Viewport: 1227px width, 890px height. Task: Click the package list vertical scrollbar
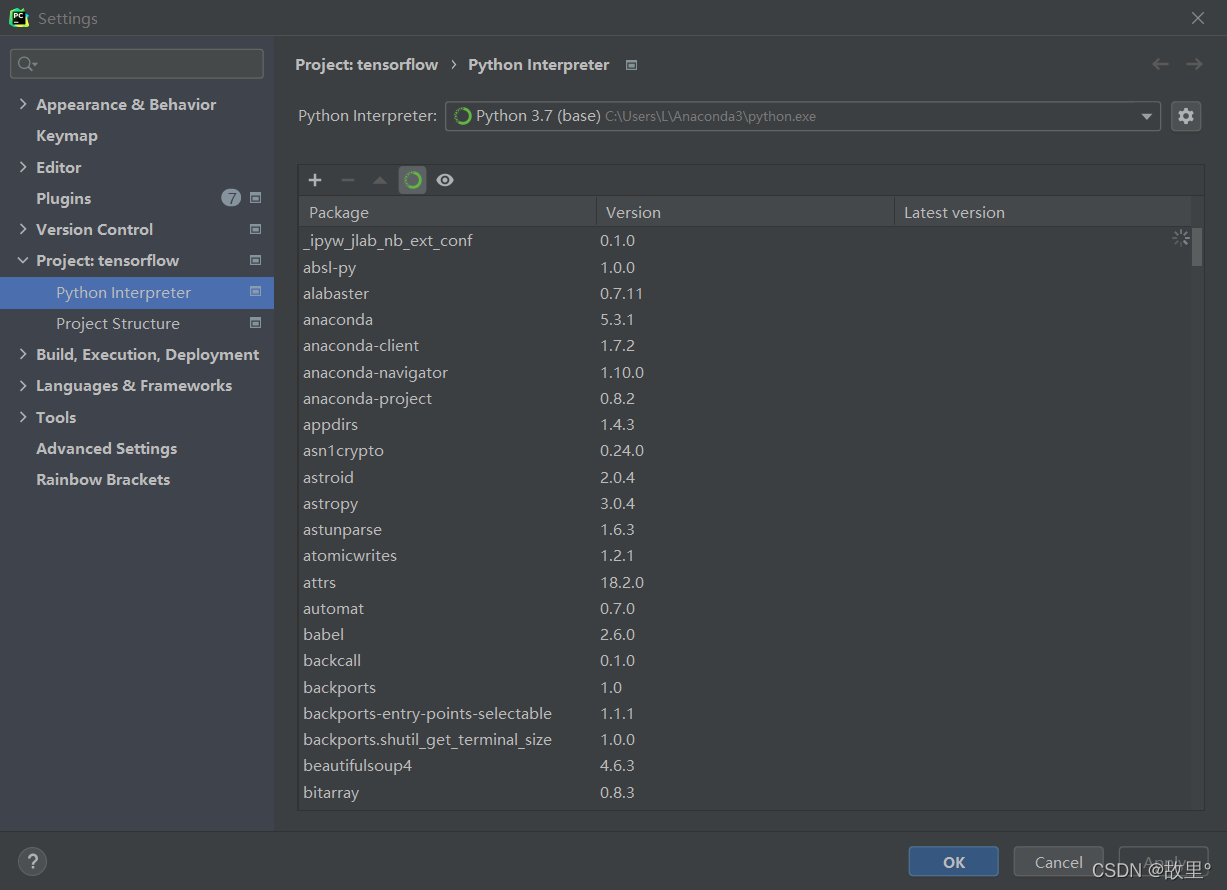coord(1197,246)
